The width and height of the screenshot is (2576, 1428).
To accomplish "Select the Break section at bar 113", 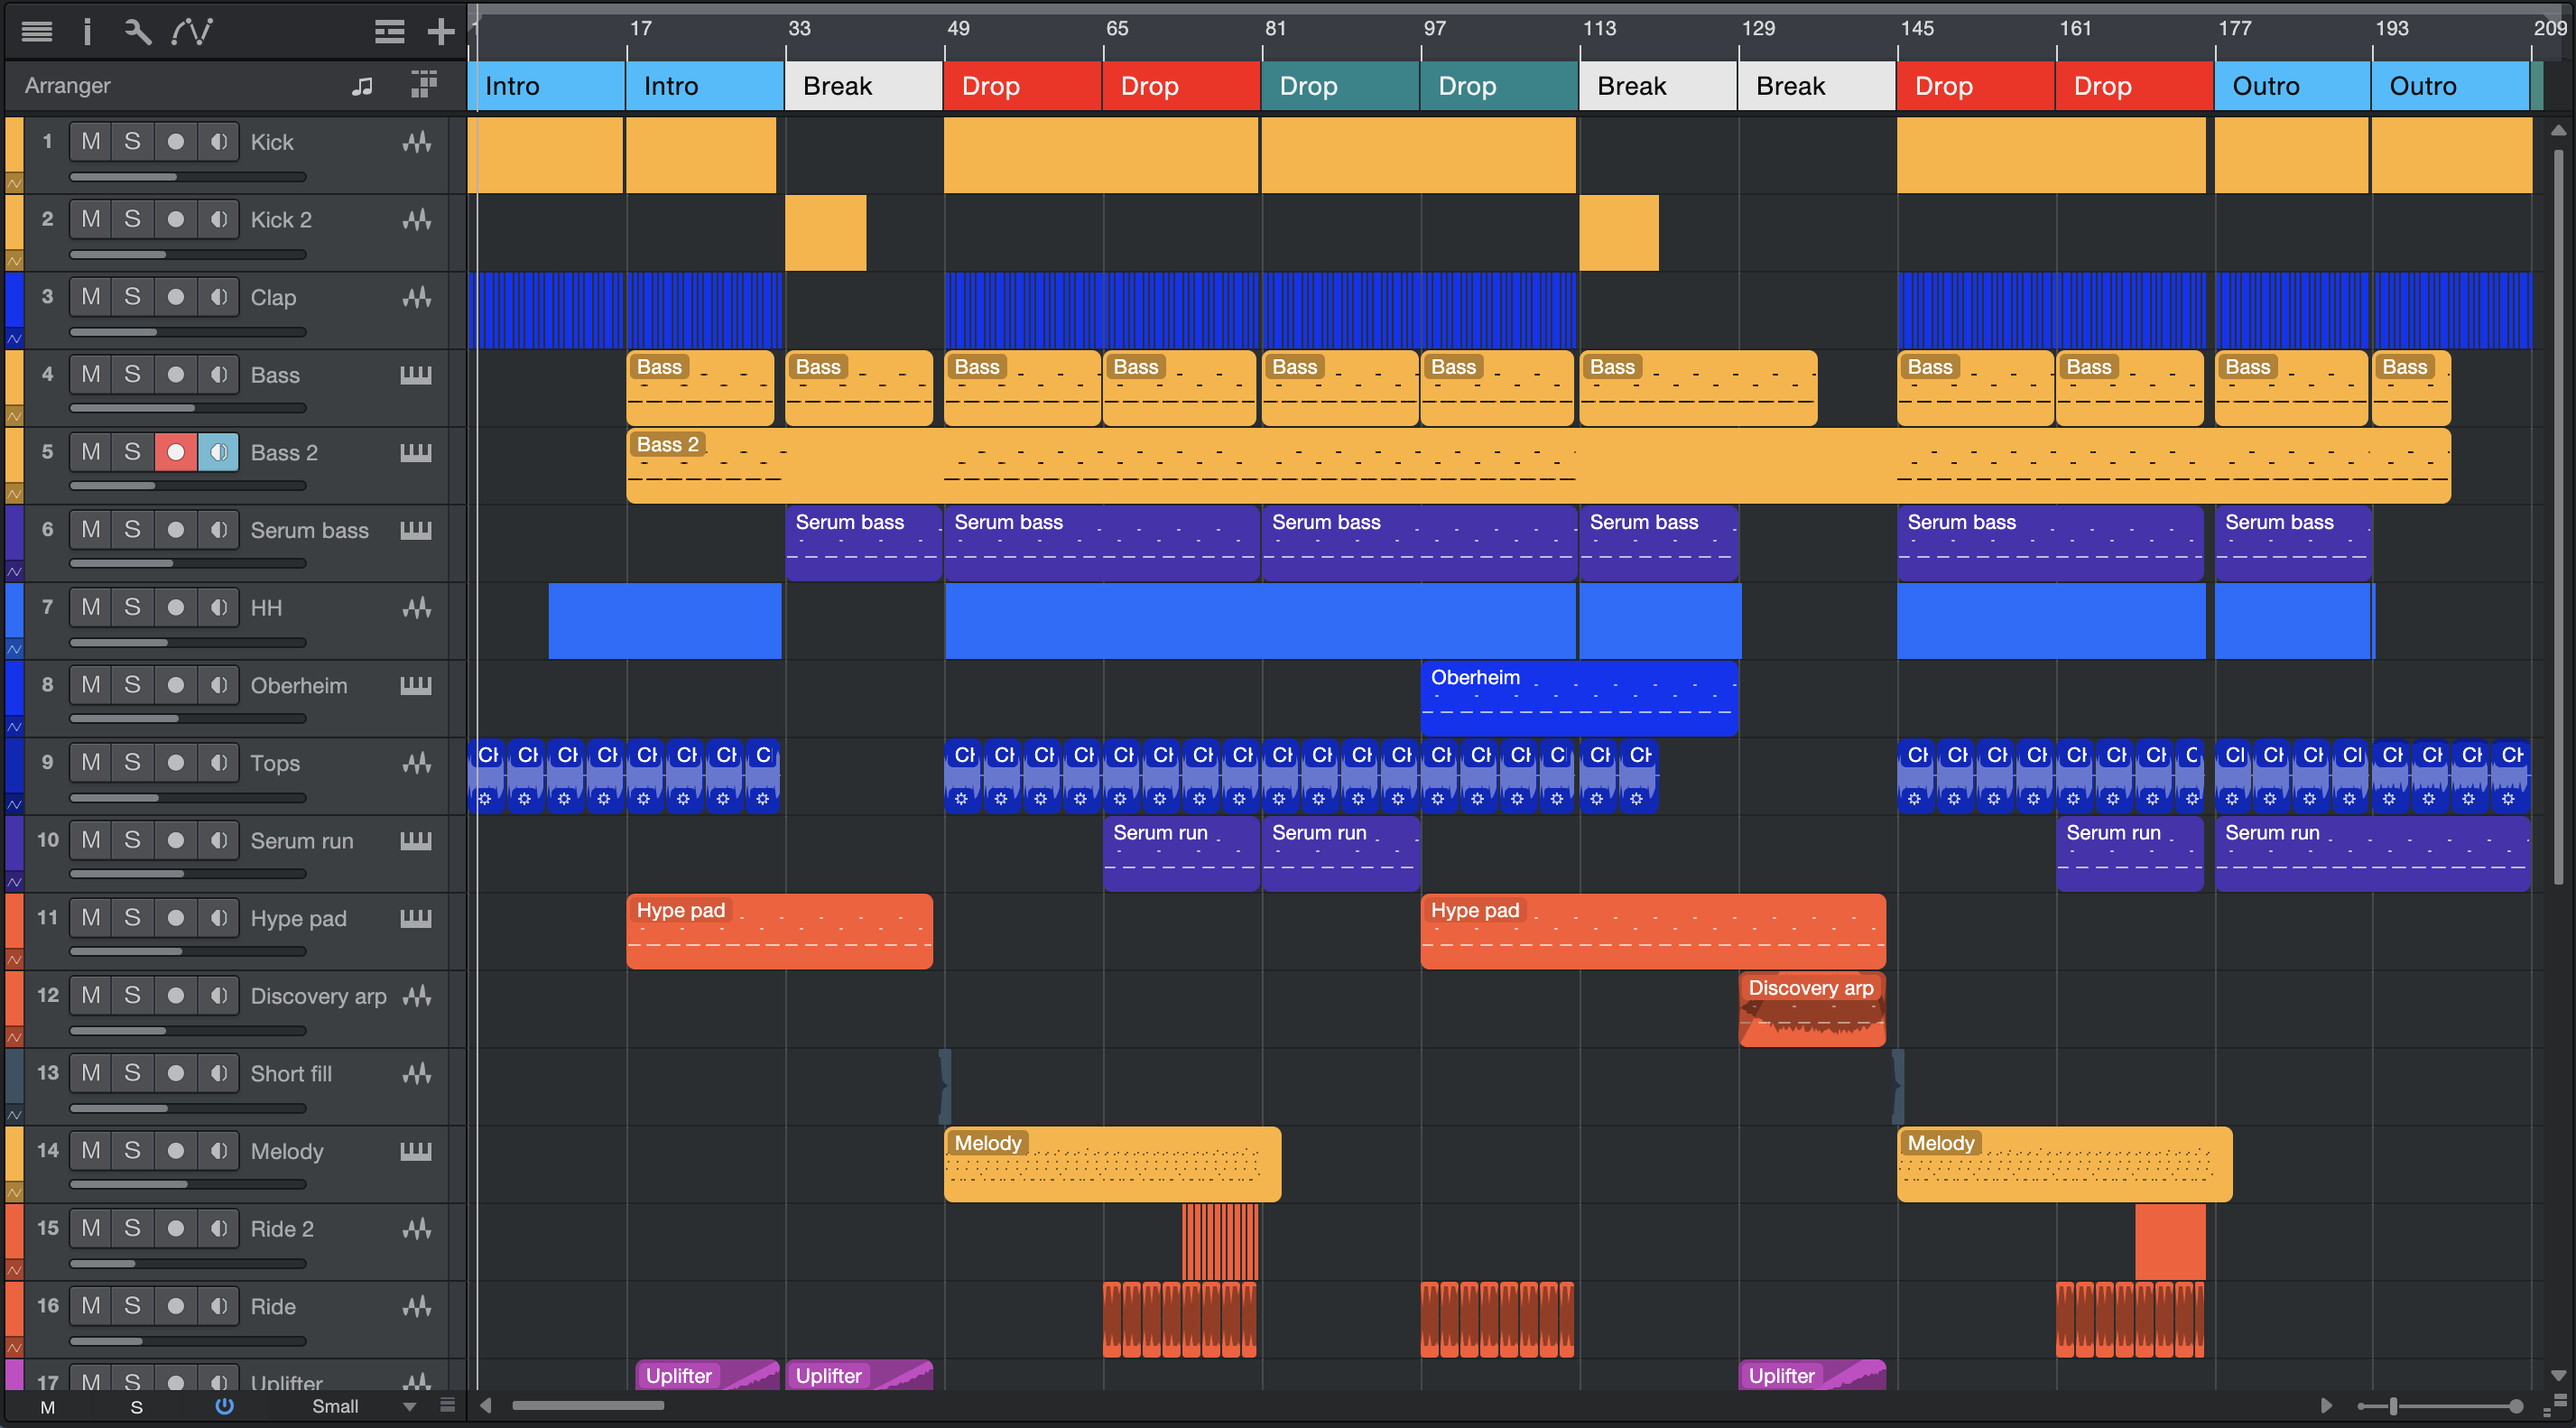I will coord(1658,86).
